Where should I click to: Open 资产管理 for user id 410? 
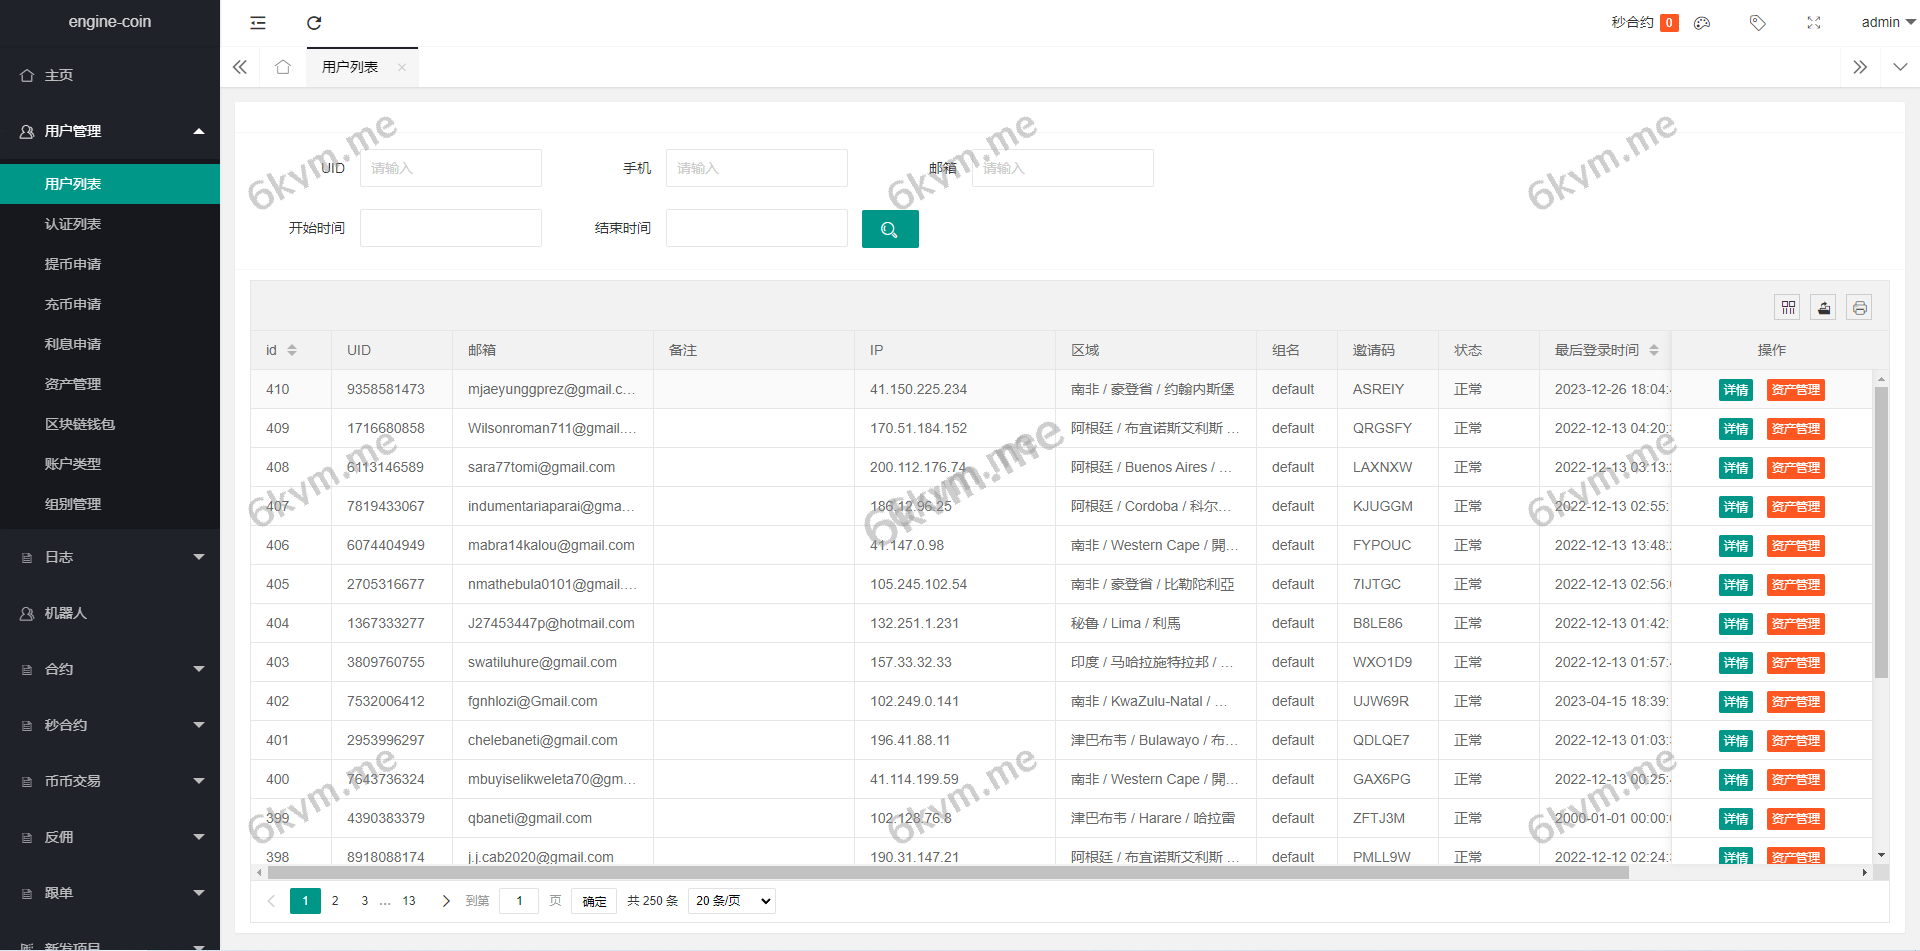pos(1796,390)
